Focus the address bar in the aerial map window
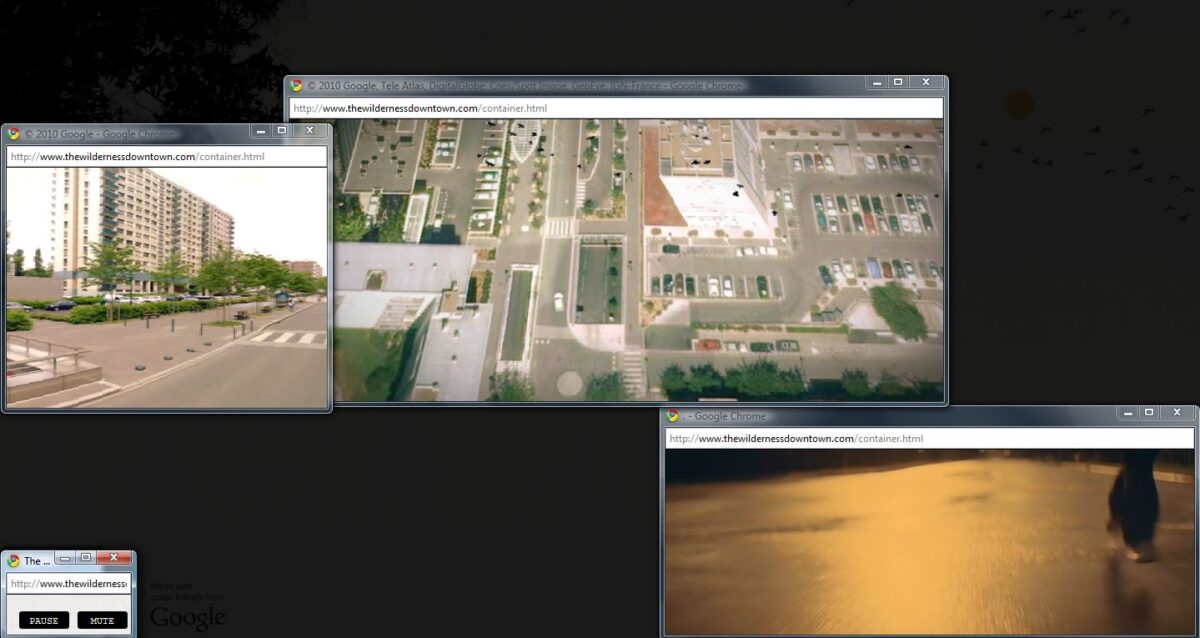 click(615, 108)
